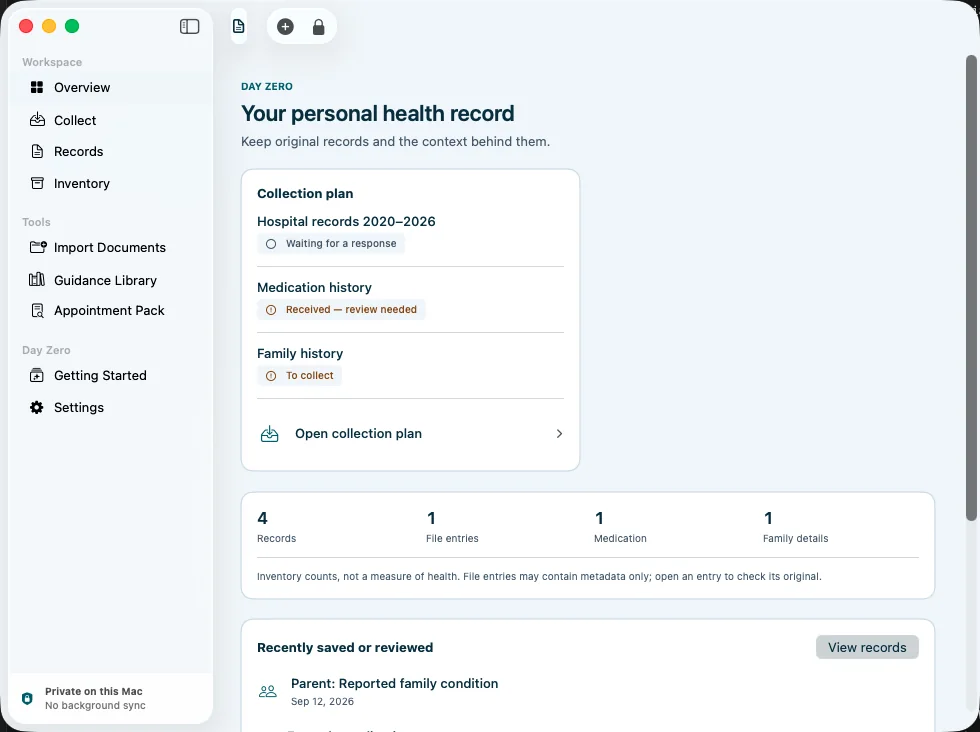Click the people icon beside Parent record
Image resolution: width=980 pixels, height=732 pixels.
pyautogui.click(x=268, y=691)
